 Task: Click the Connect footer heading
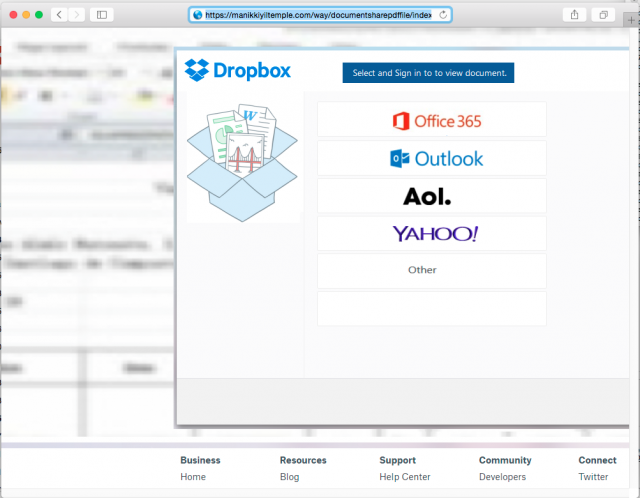(x=597, y=460)
